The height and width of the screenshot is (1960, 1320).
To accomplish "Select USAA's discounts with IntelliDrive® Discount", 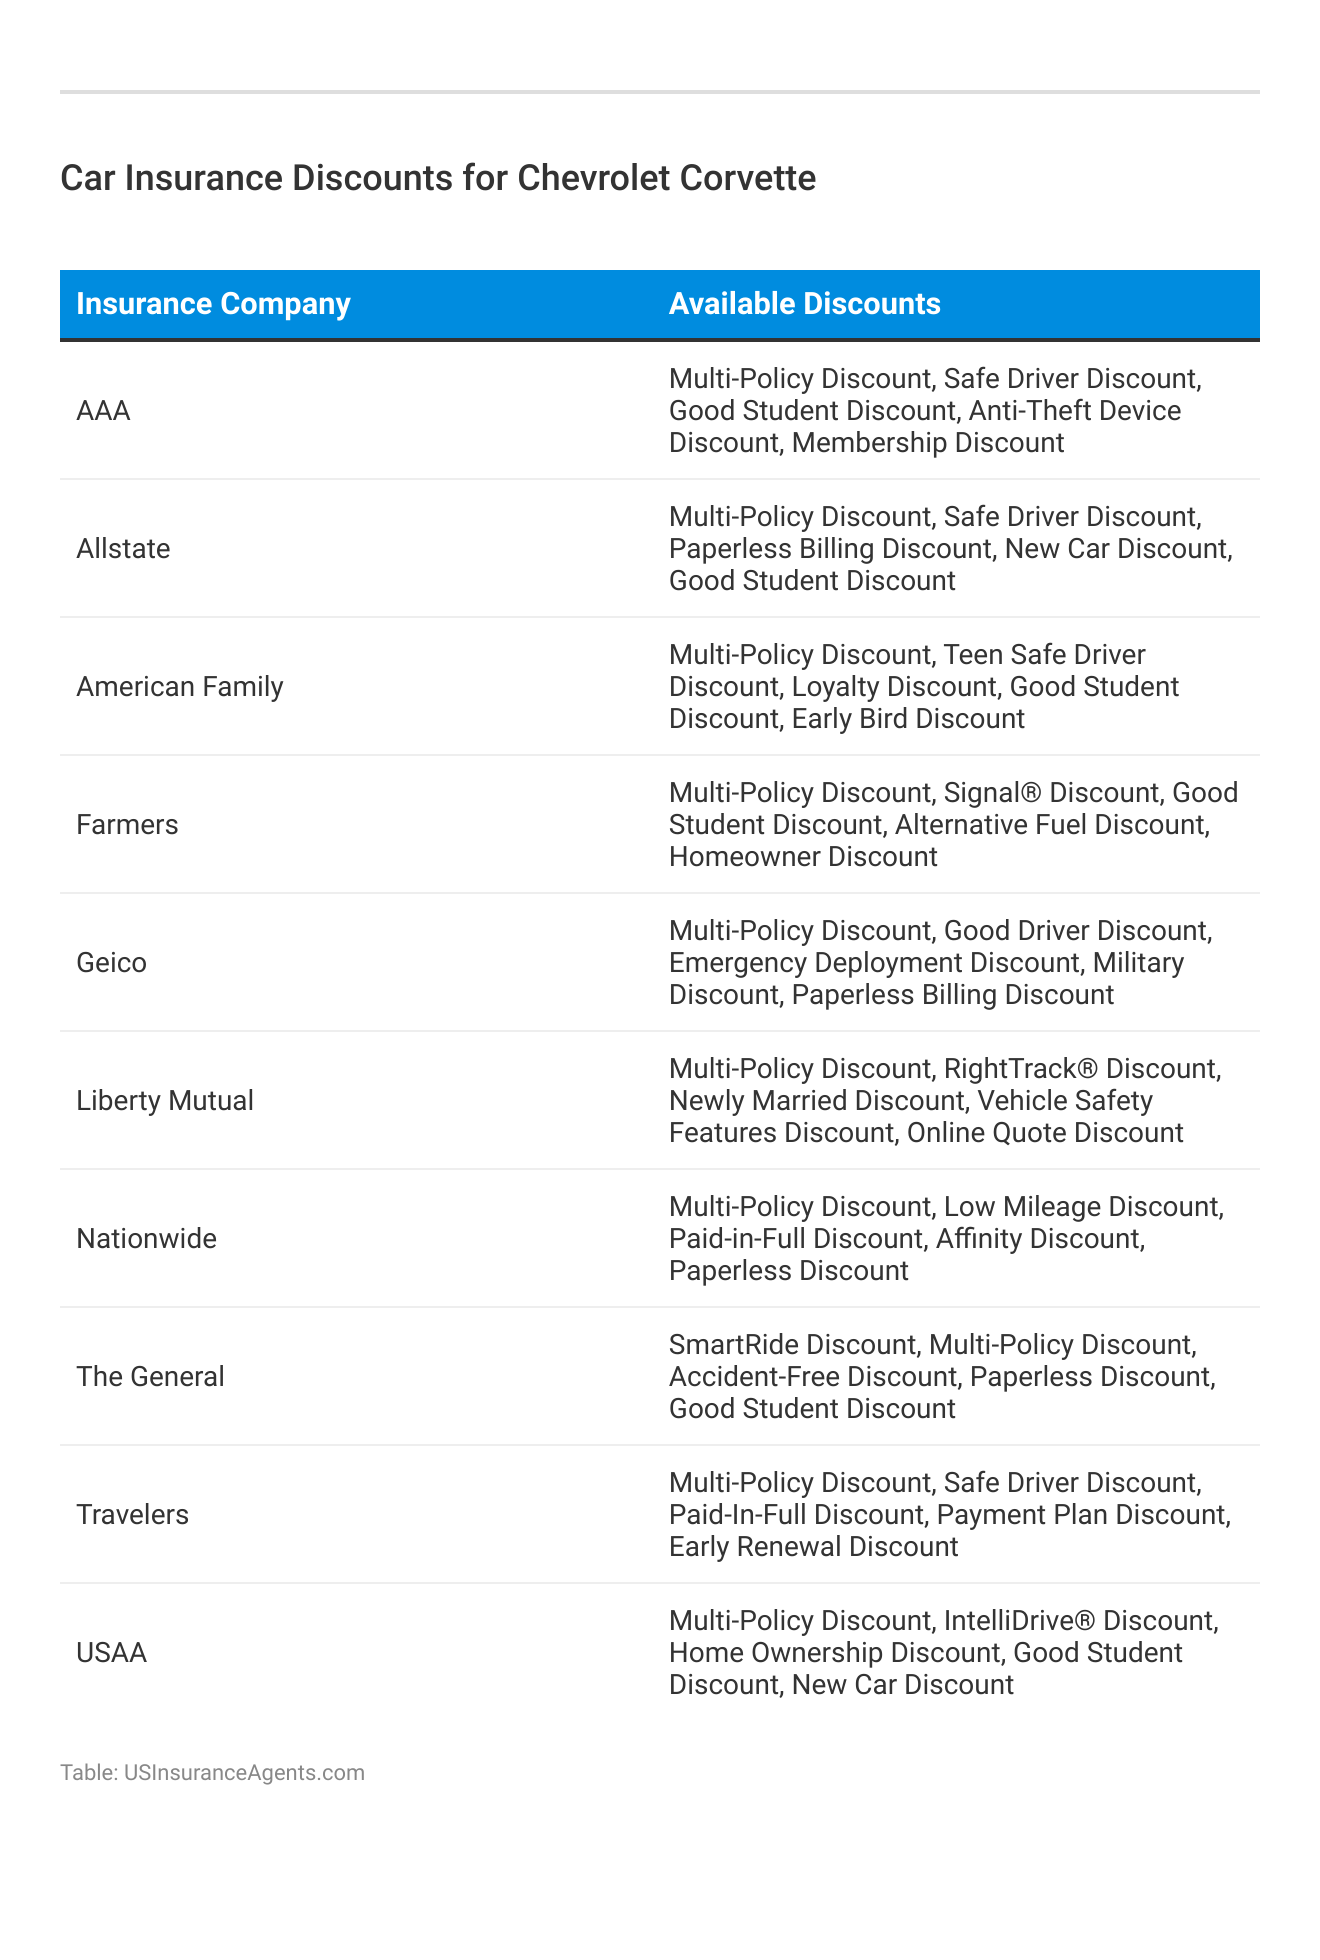I will pos(943,1653).
